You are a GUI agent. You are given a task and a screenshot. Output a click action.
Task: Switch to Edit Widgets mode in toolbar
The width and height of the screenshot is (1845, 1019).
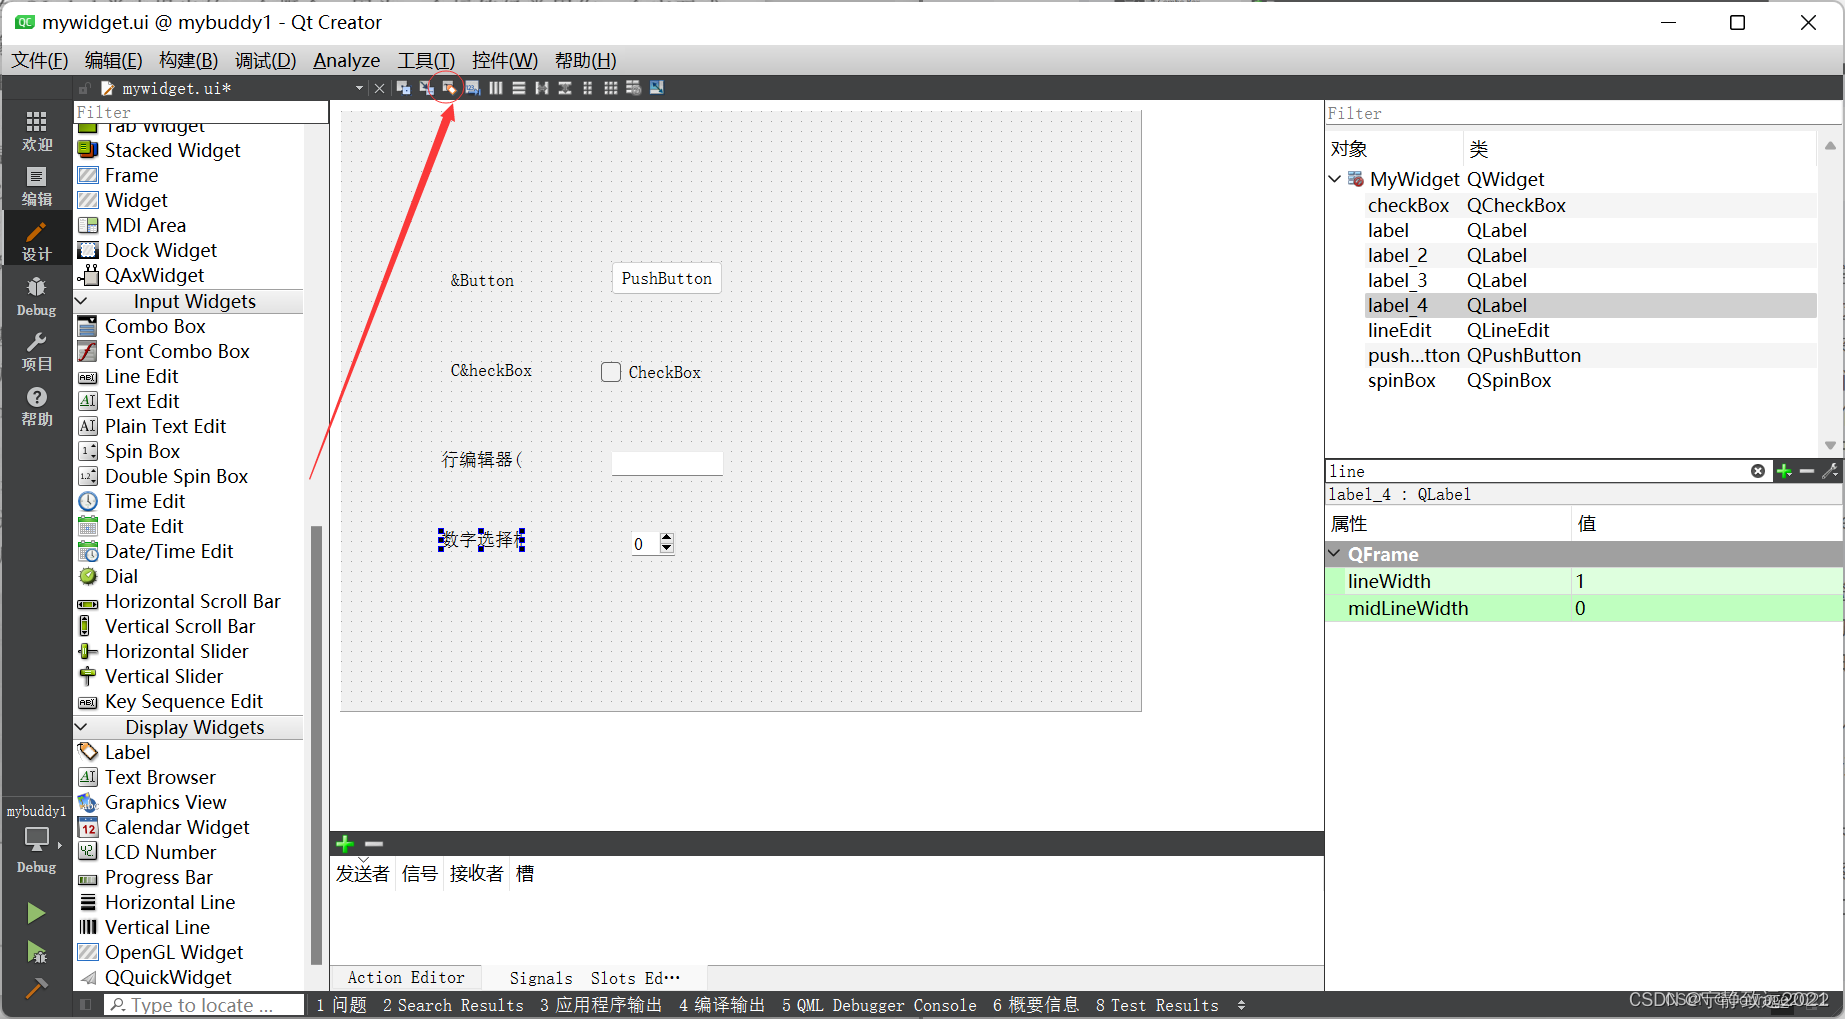pos(403,88)
